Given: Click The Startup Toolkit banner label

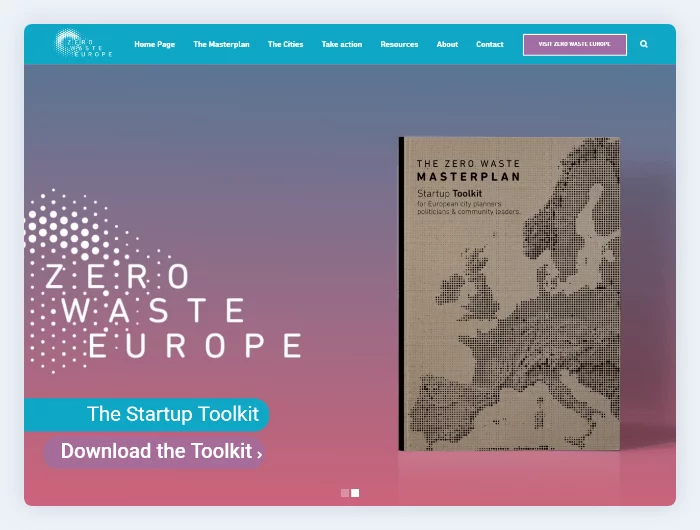Looking at the screenshot, I should 146,414.
